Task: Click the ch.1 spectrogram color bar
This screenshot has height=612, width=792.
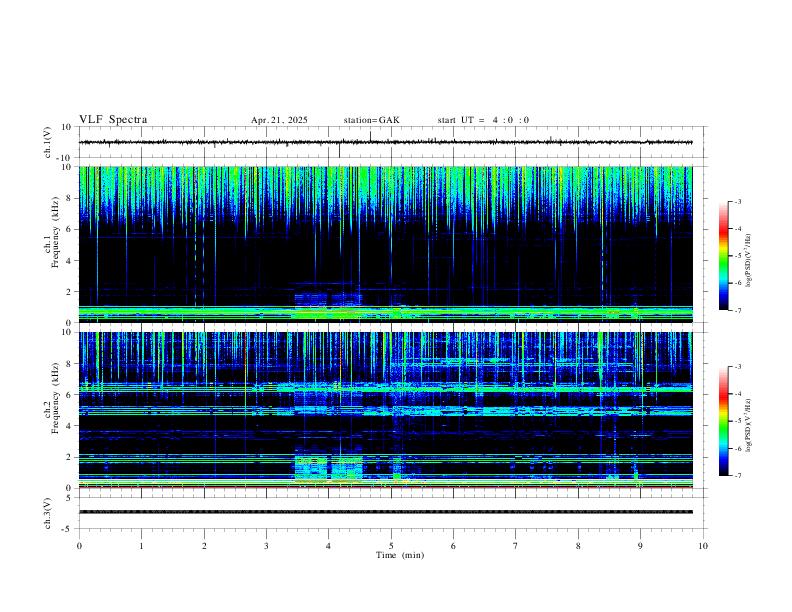Action: (x=723, y=256)
